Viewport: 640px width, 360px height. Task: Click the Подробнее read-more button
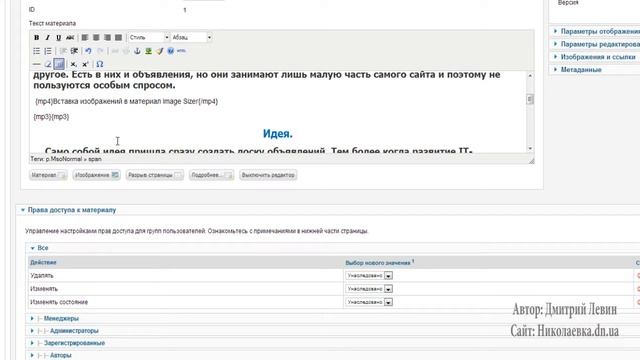click(x=211, y=175)
